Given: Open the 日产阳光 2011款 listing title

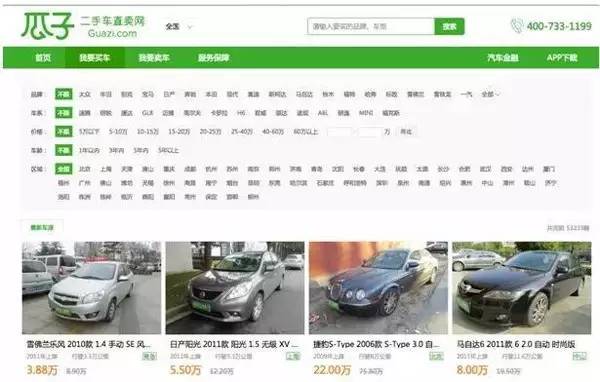Looking at the screenshot, I should tap(234, 344).
